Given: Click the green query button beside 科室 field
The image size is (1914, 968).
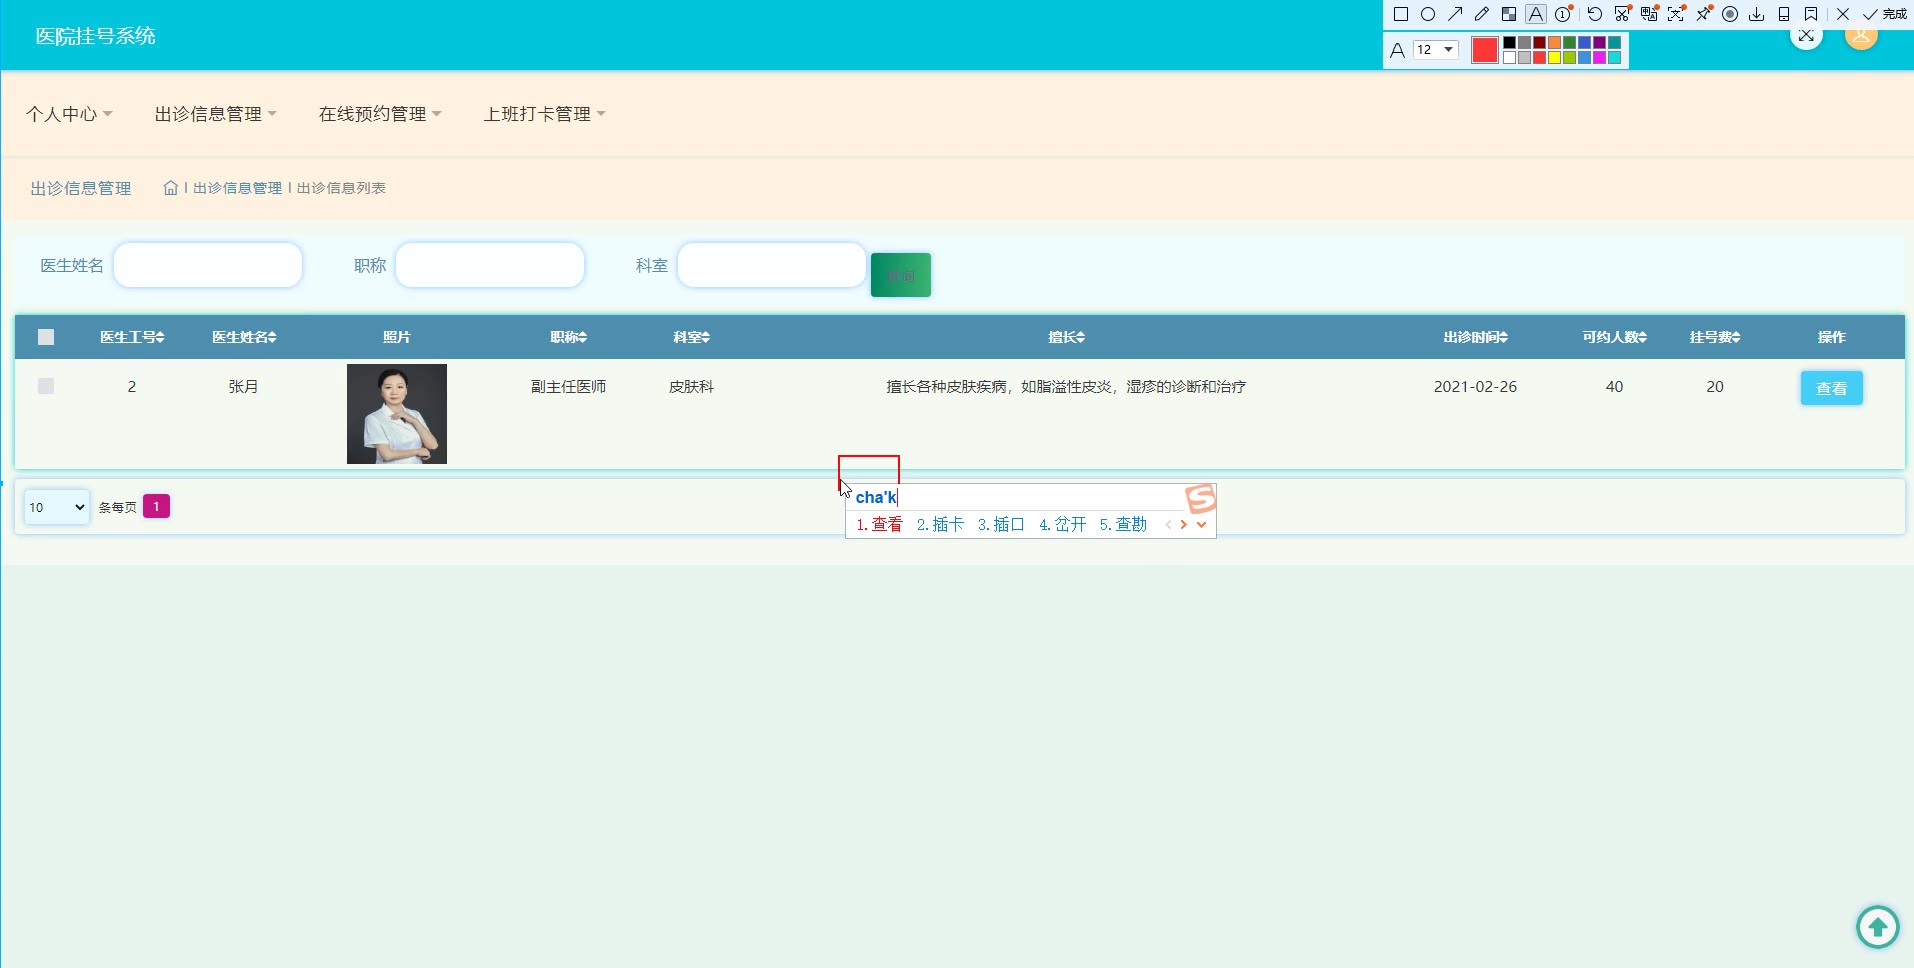Looking at the screenshot, I should [x=901, y=275].
